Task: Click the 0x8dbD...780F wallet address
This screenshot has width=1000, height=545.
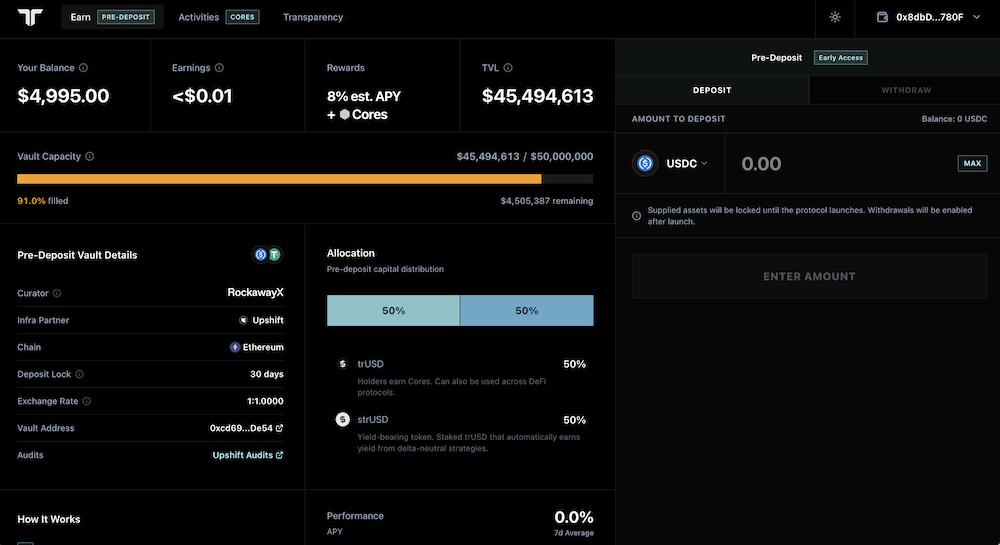Action: [x=930, y=17]
